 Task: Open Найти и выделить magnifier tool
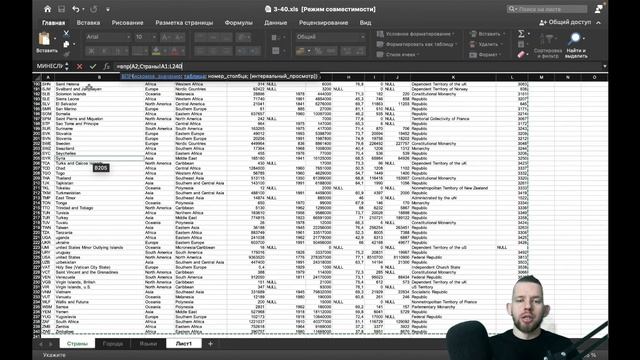click(x=576, y=45)
